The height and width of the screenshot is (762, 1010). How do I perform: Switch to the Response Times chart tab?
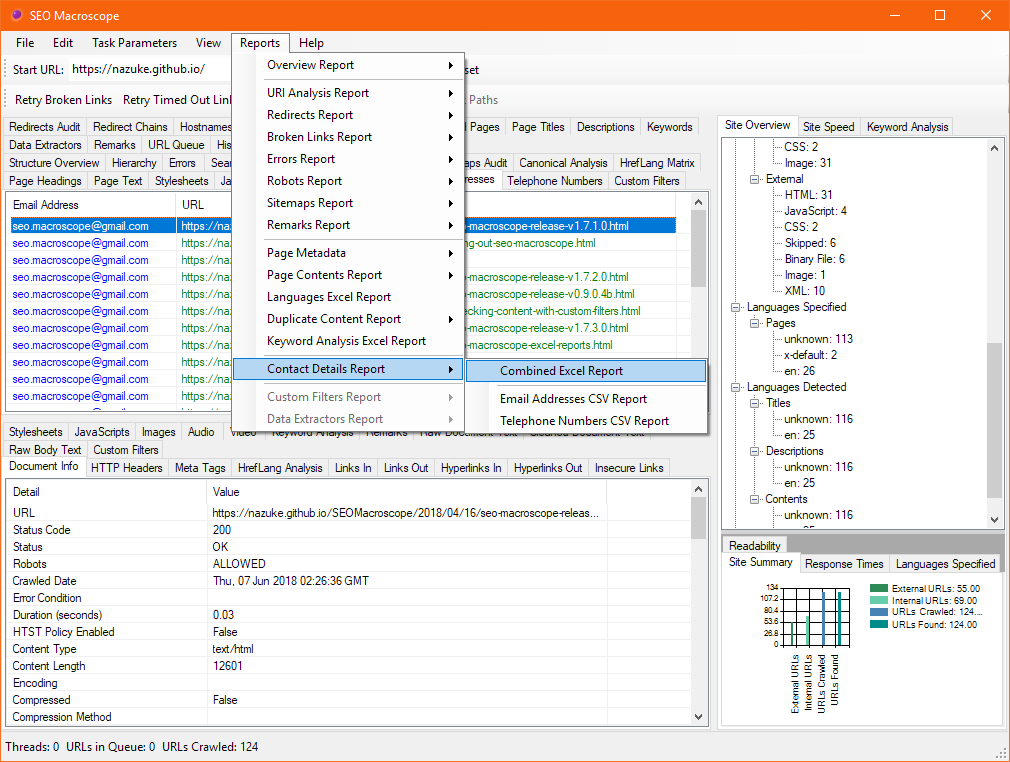tap(844, 564)
